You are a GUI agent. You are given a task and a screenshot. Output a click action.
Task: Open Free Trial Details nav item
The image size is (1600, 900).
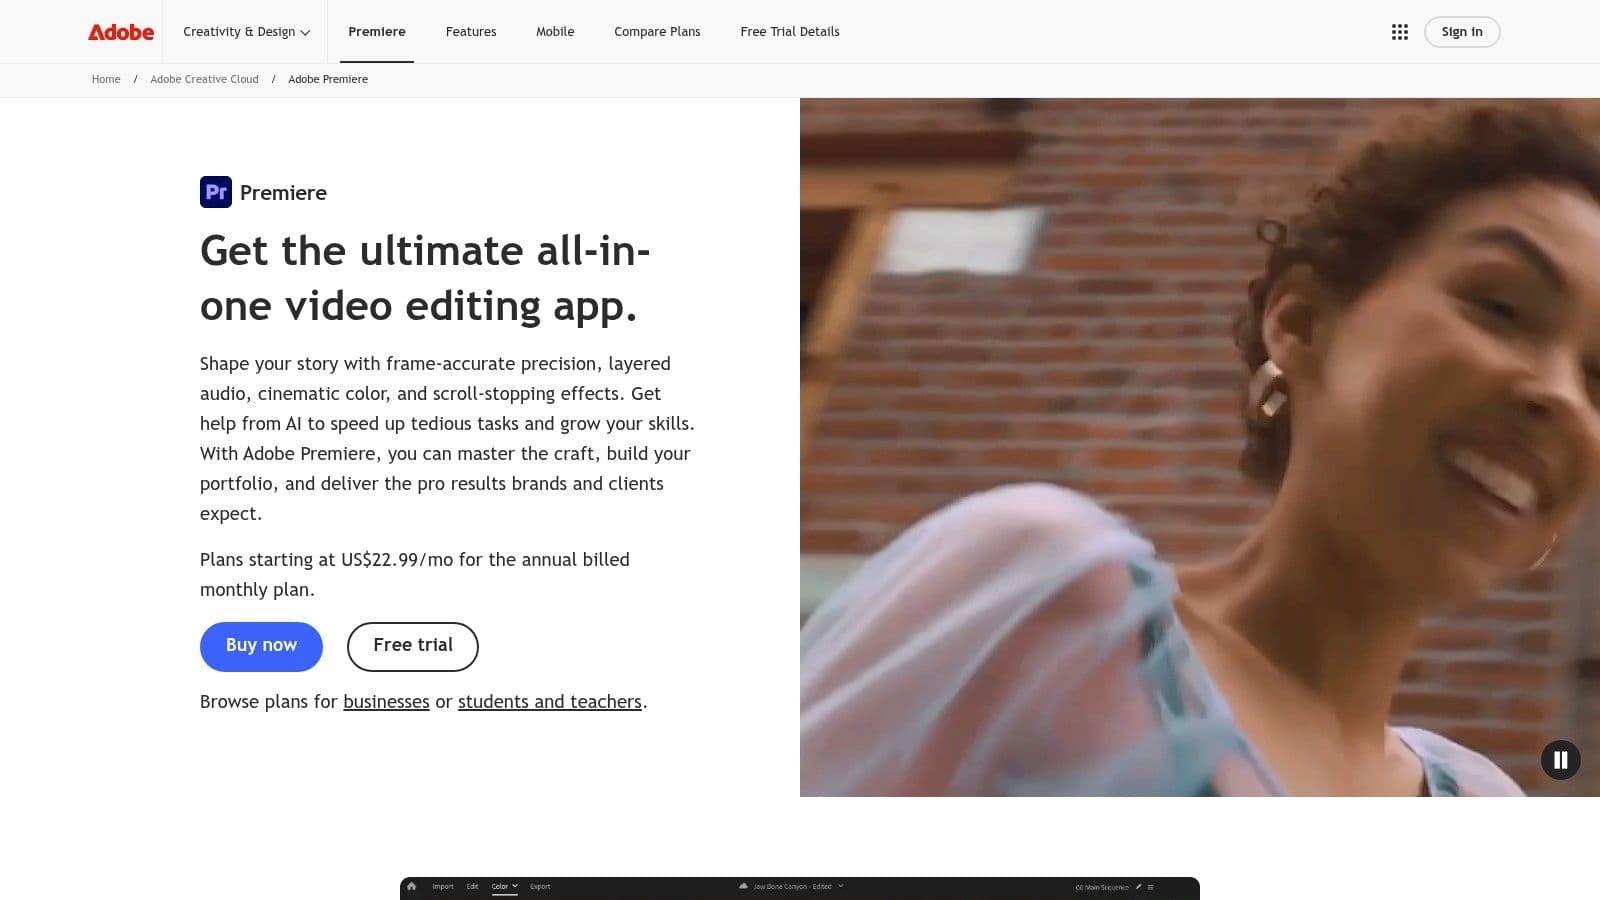[790, 32]
